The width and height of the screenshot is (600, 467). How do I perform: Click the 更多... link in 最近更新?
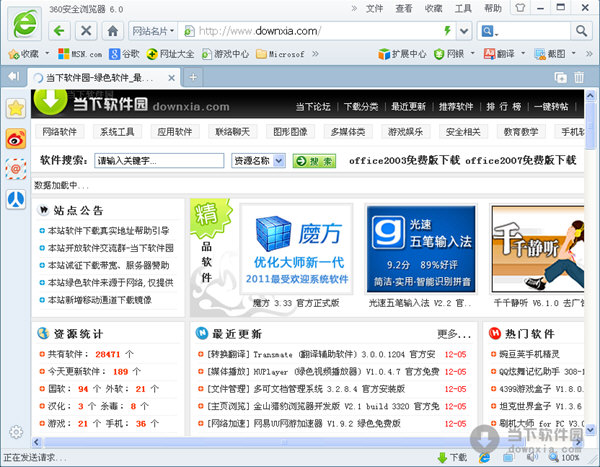click(x=454, y=334)
